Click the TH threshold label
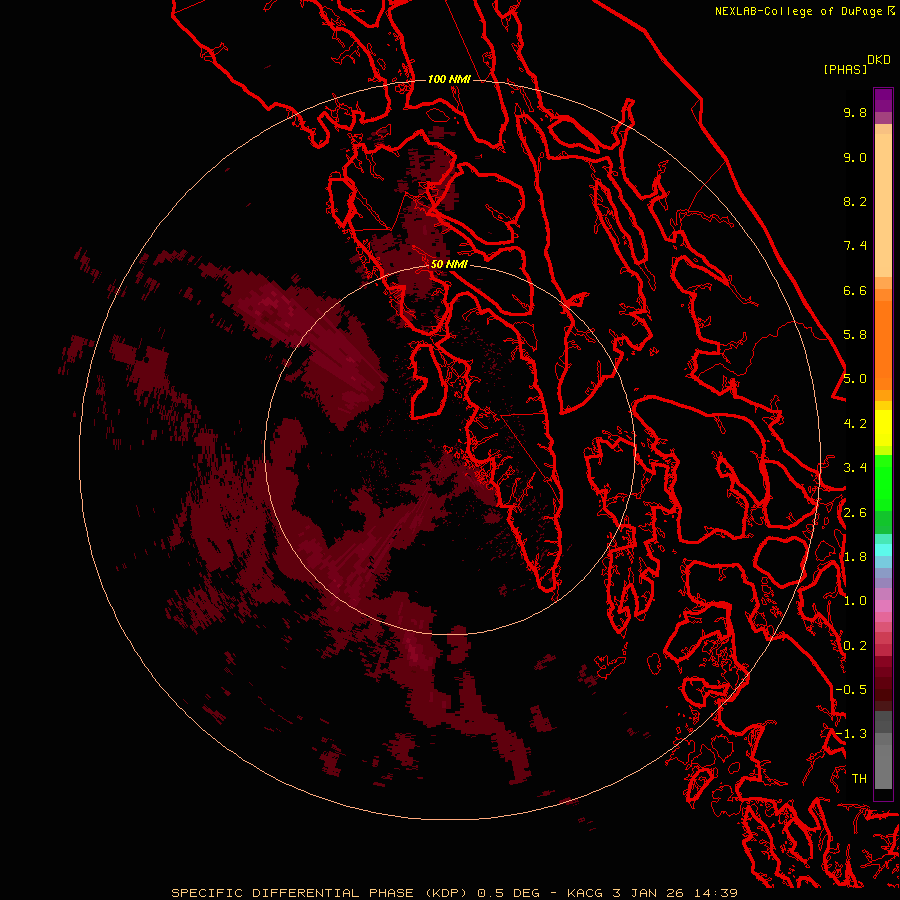 (x=859, y=779)
